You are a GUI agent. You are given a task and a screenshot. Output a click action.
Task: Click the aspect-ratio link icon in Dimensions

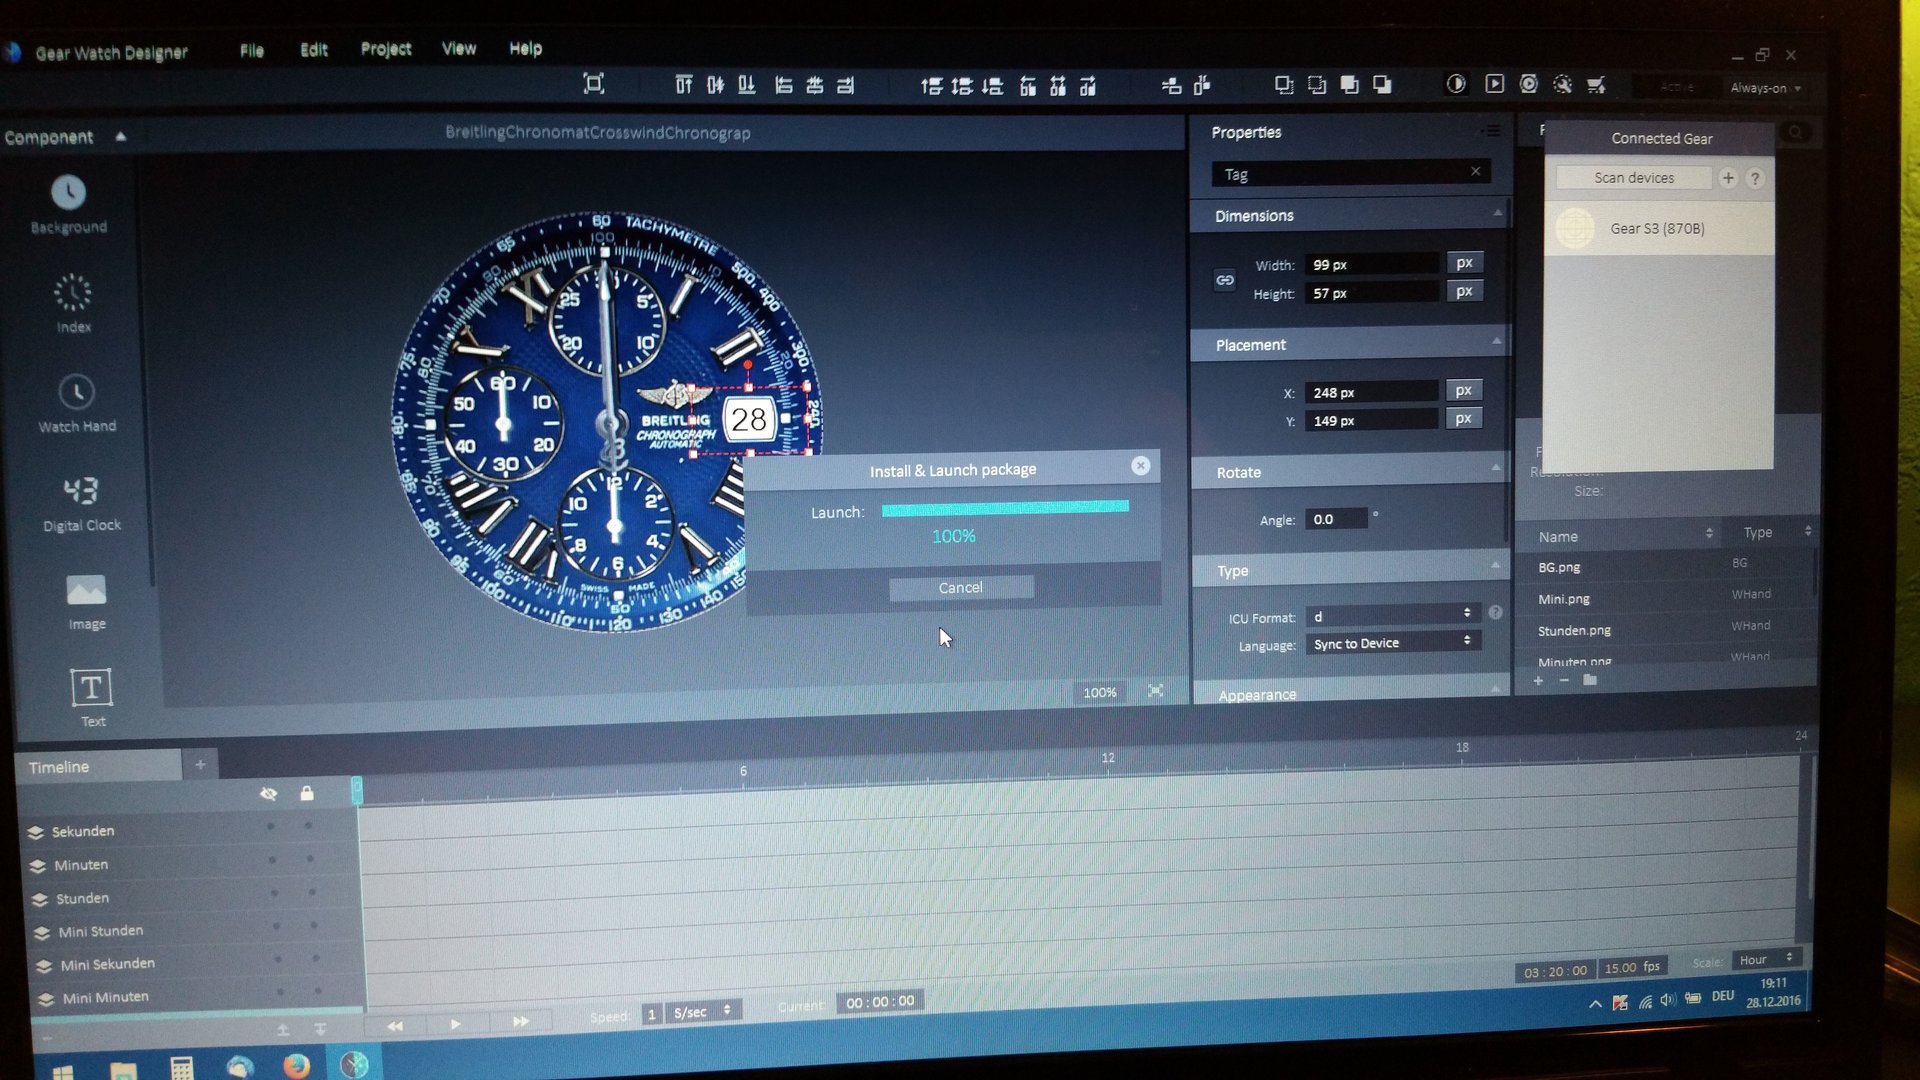pyautogui.click(x=1225, y=280)
